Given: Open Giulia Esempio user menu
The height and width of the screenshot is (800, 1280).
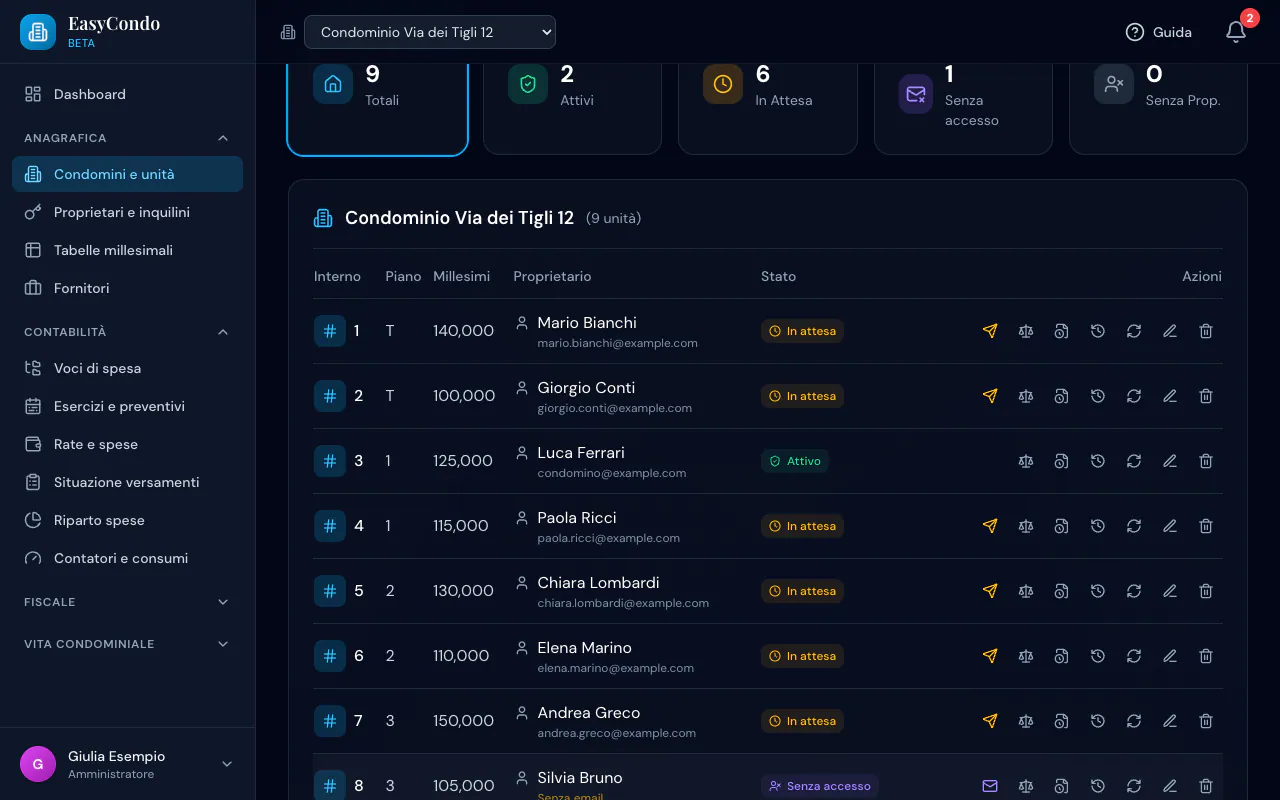Looking at the screenshot, I should click(127, 764).
